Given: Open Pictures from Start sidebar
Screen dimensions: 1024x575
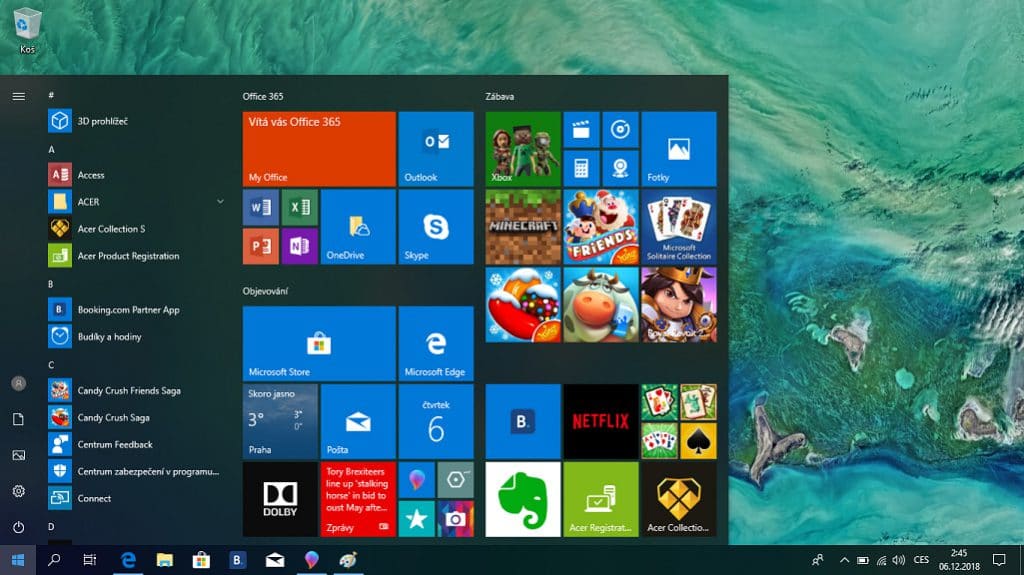Looking at the screenshot, I should [18, 455].
